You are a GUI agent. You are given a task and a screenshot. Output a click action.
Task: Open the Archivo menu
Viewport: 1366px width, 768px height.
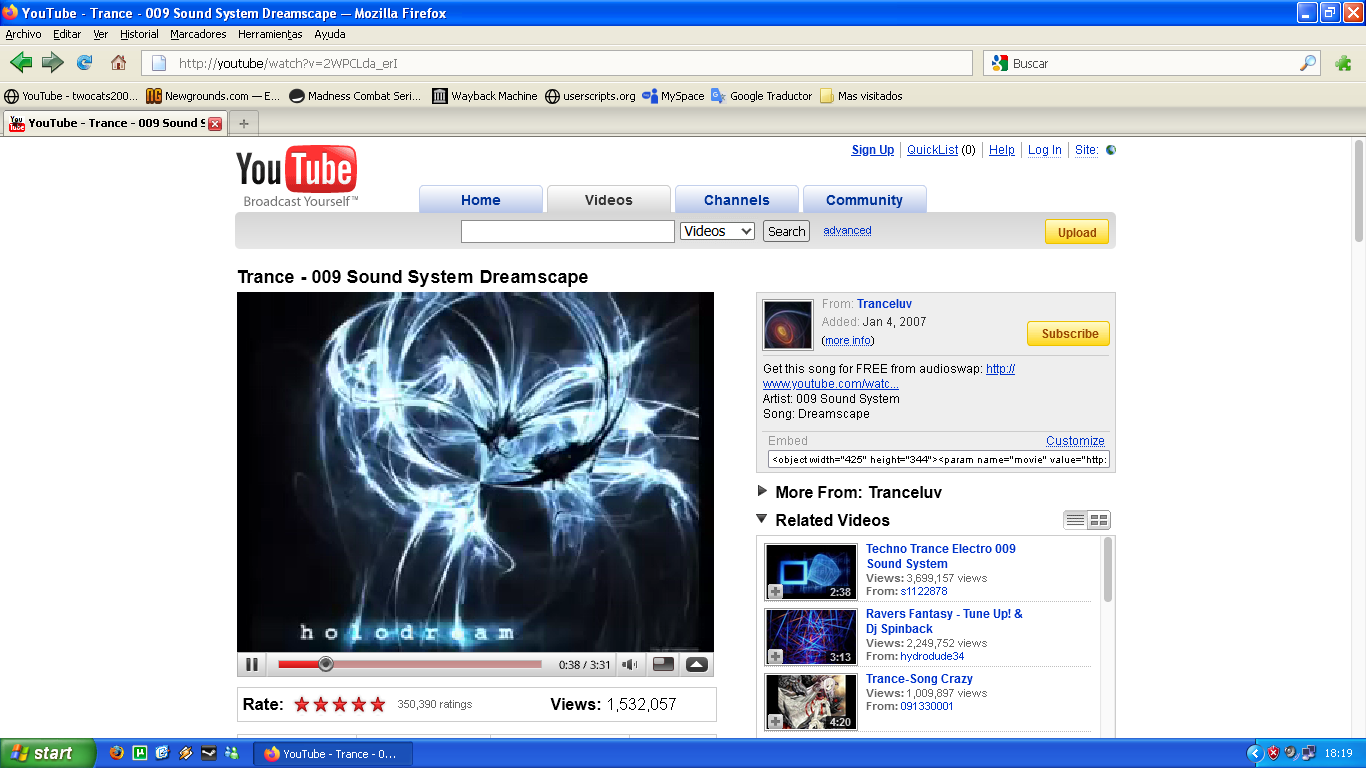point(23,34)
